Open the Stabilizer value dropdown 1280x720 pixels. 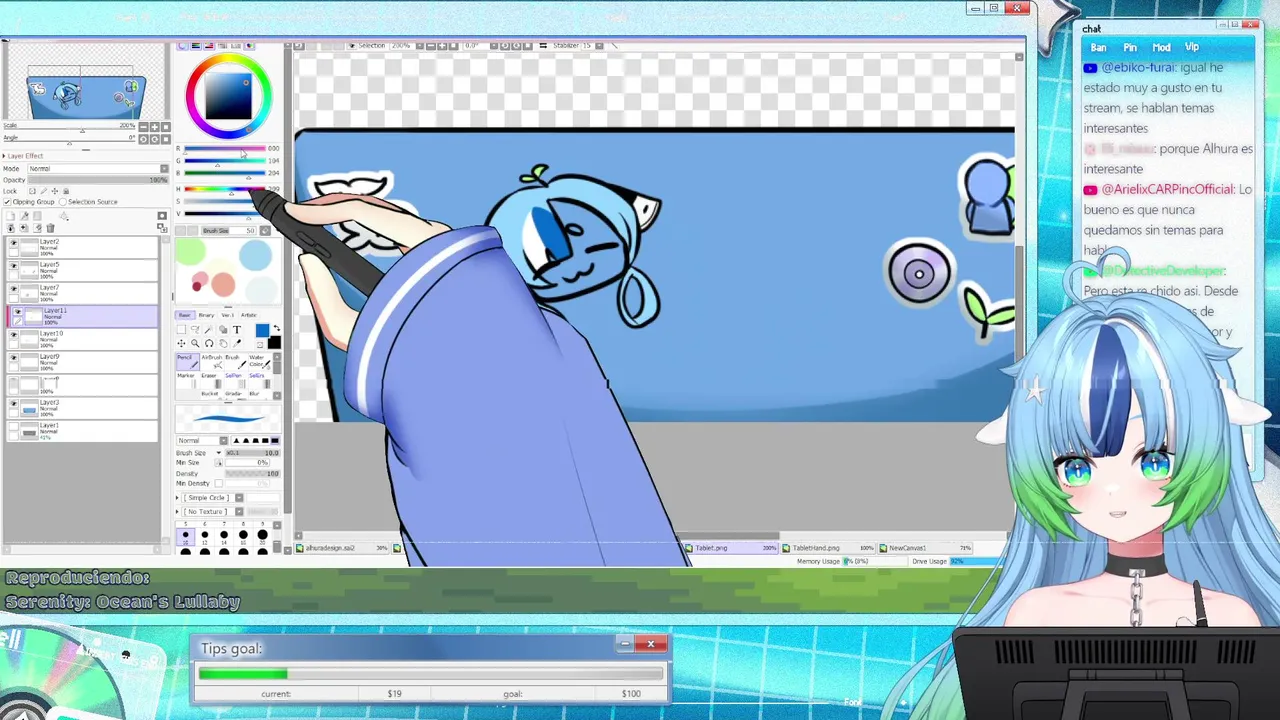[x=599, y=46]
